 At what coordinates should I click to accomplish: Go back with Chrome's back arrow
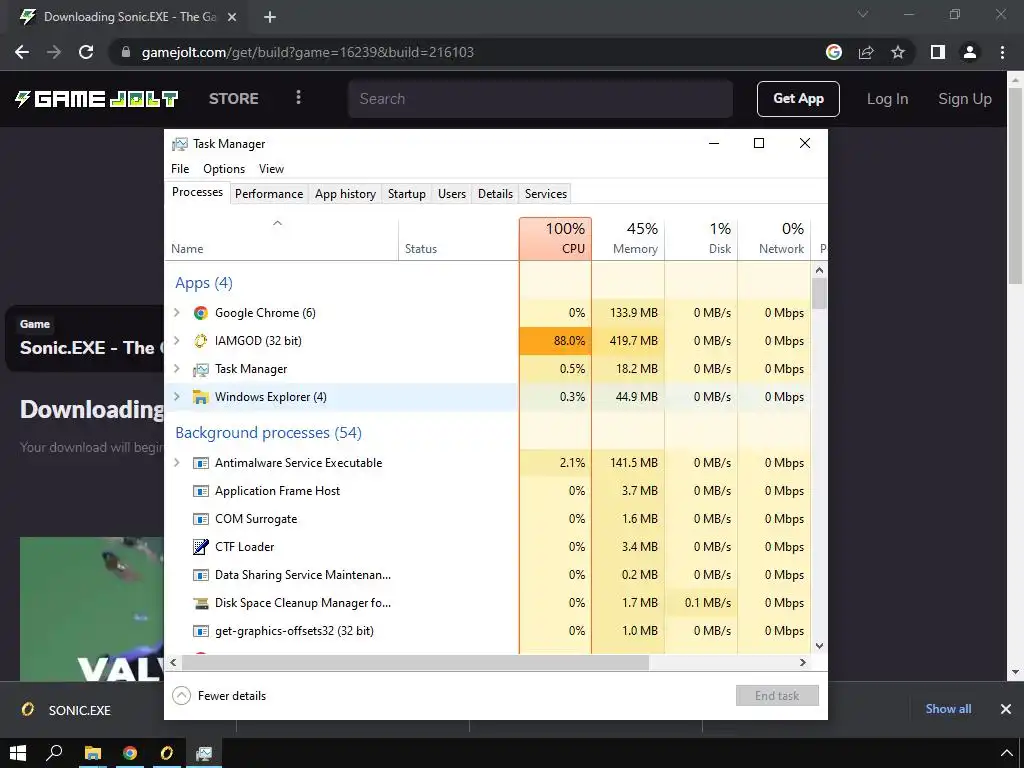(22, 52)
